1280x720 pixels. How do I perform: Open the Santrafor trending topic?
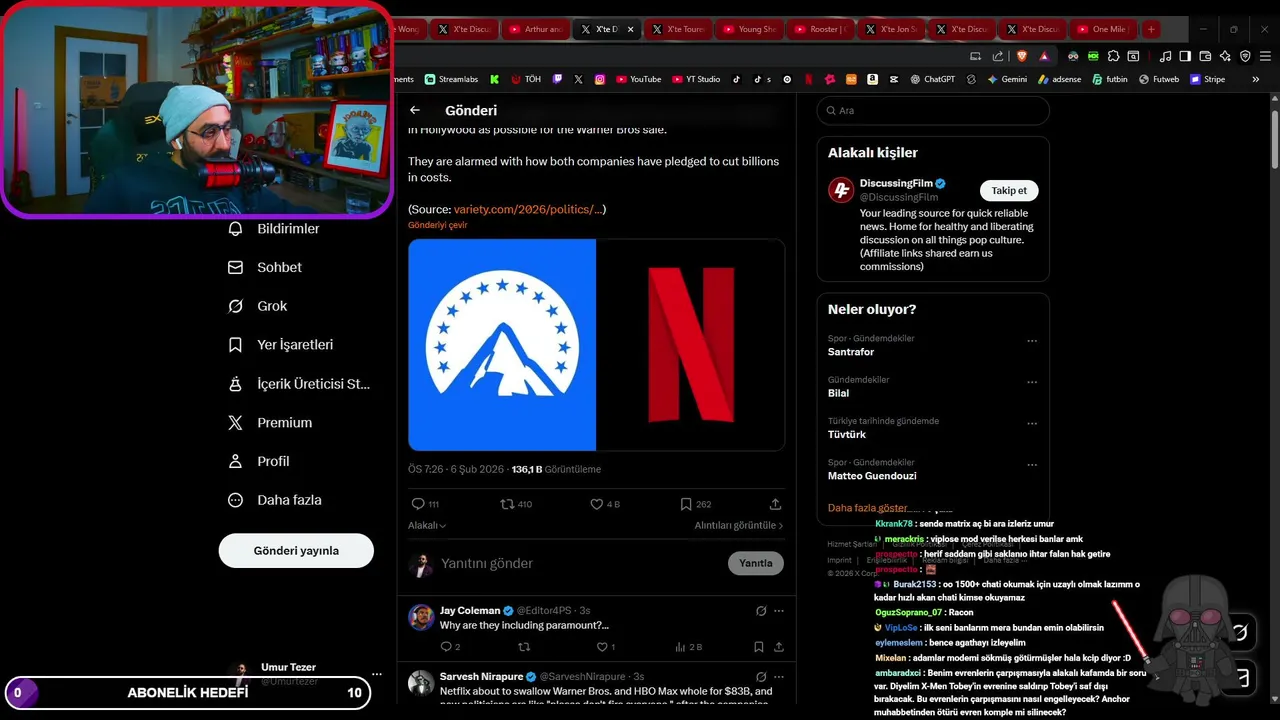851,352
